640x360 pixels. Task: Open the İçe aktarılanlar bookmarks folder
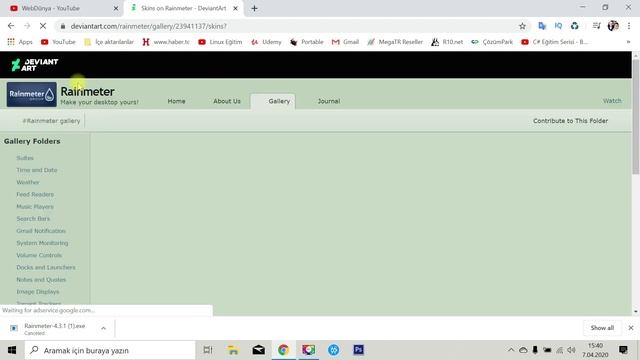click(109, 42)
